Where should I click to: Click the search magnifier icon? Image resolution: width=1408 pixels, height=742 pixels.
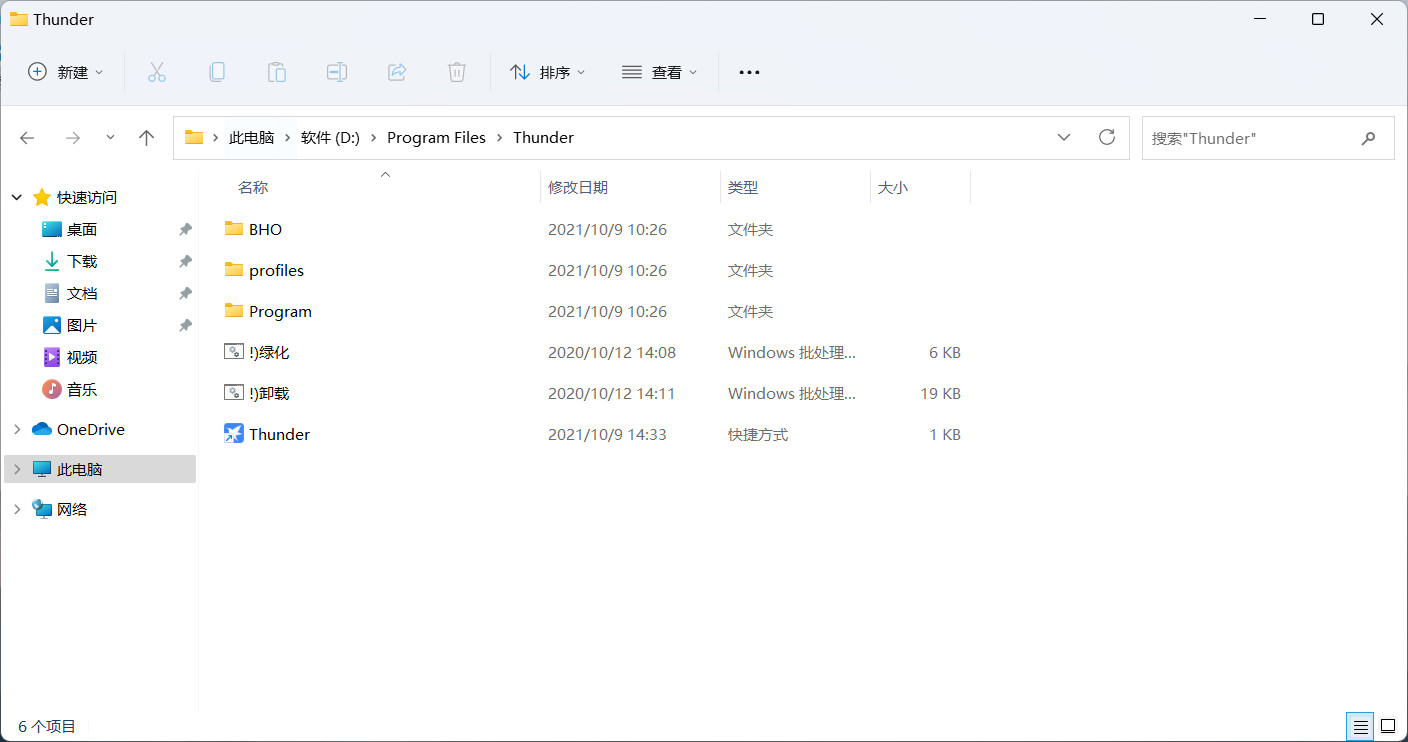point(1369,138)
